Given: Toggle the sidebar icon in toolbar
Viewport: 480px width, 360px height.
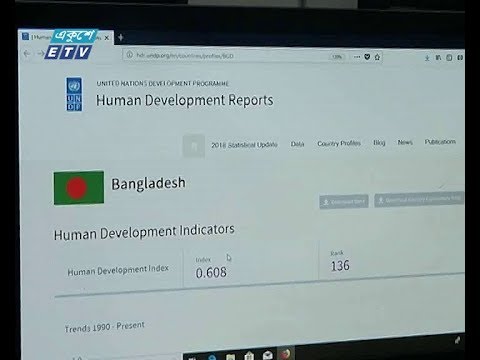Looking at the screenshot, I should coord(449,58).
